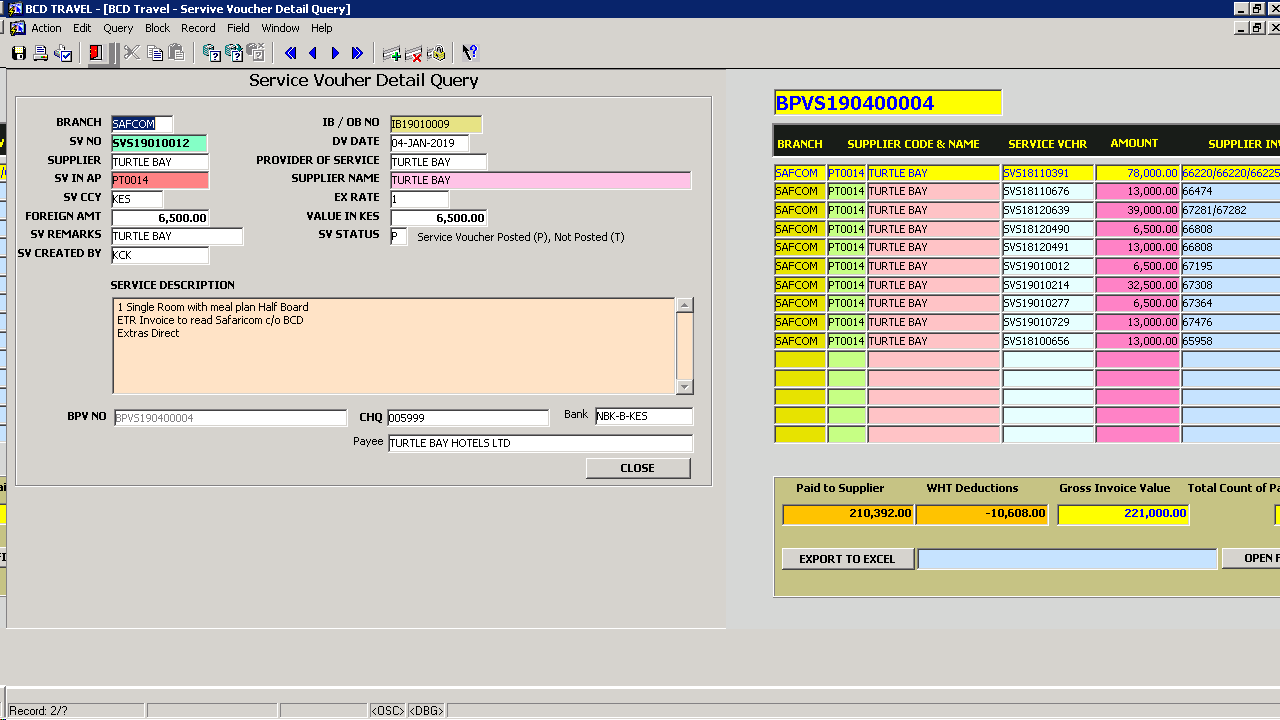Click inside the service description text area
Viewport: 1280px width, 720px height.
(x=394, y=346)
